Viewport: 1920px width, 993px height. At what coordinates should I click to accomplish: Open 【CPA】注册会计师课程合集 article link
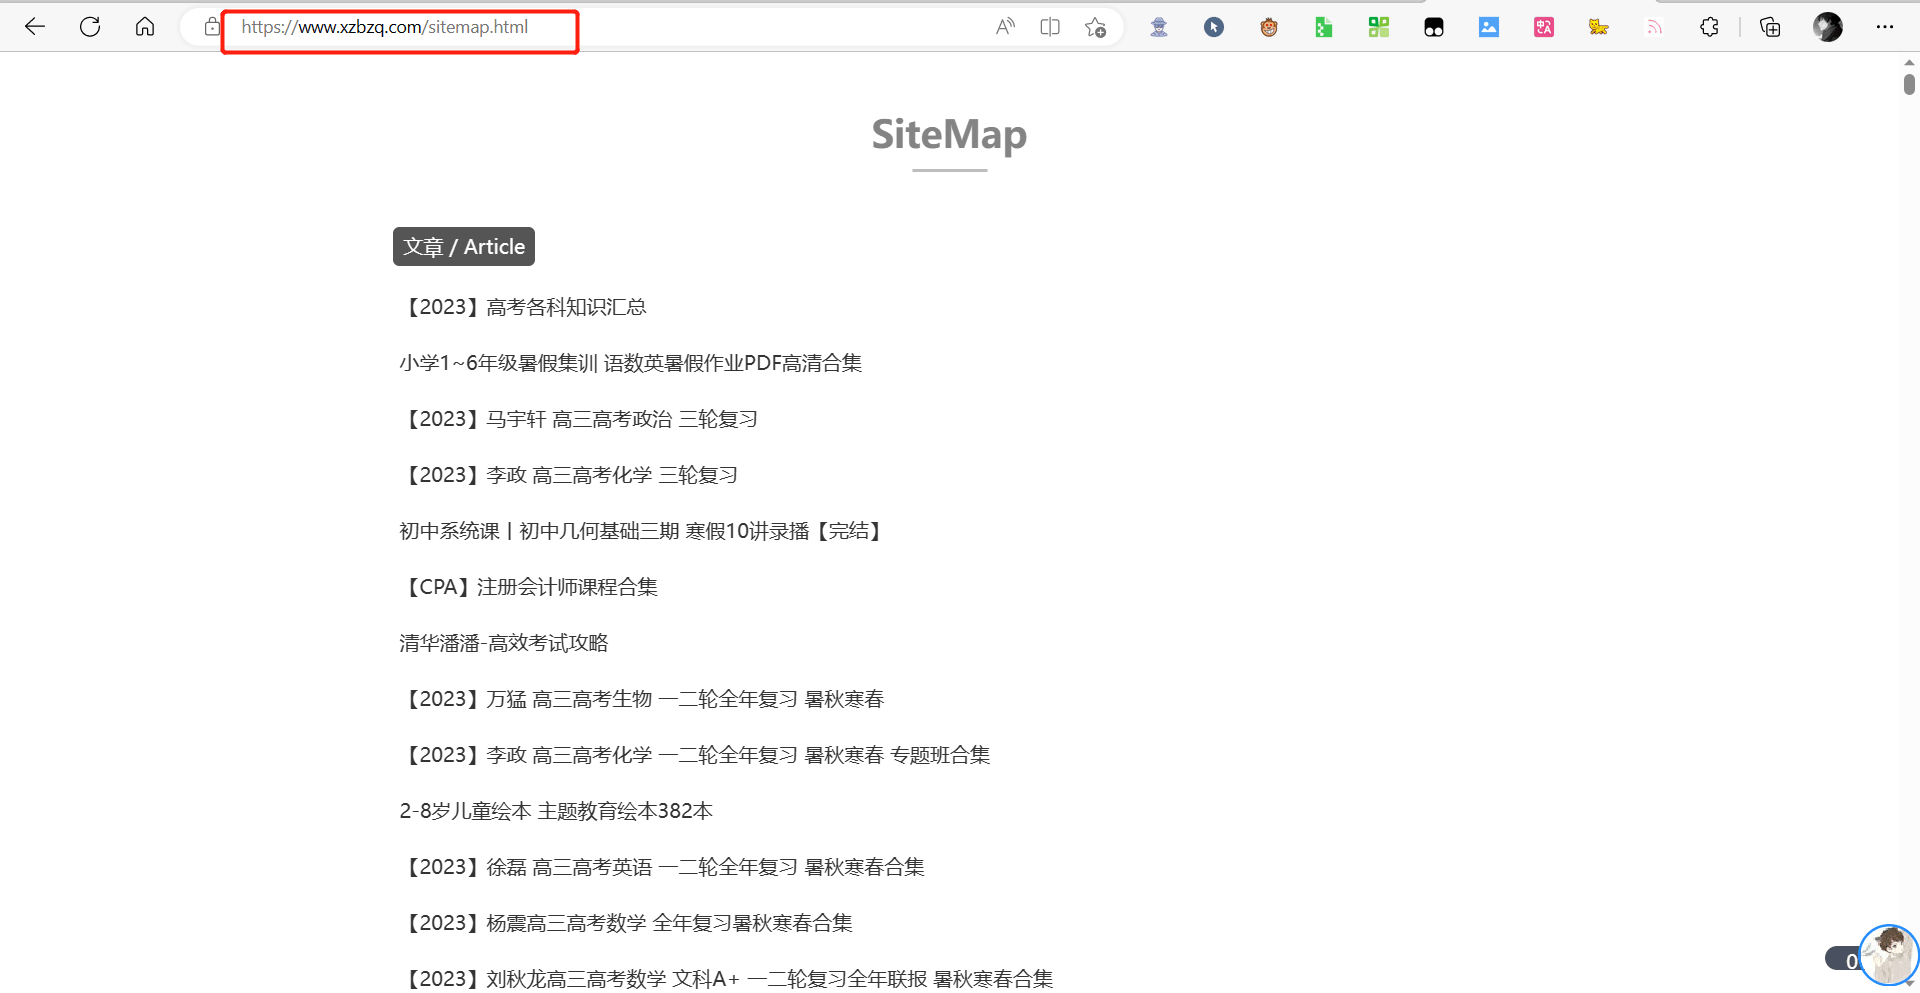pos(528,587)
